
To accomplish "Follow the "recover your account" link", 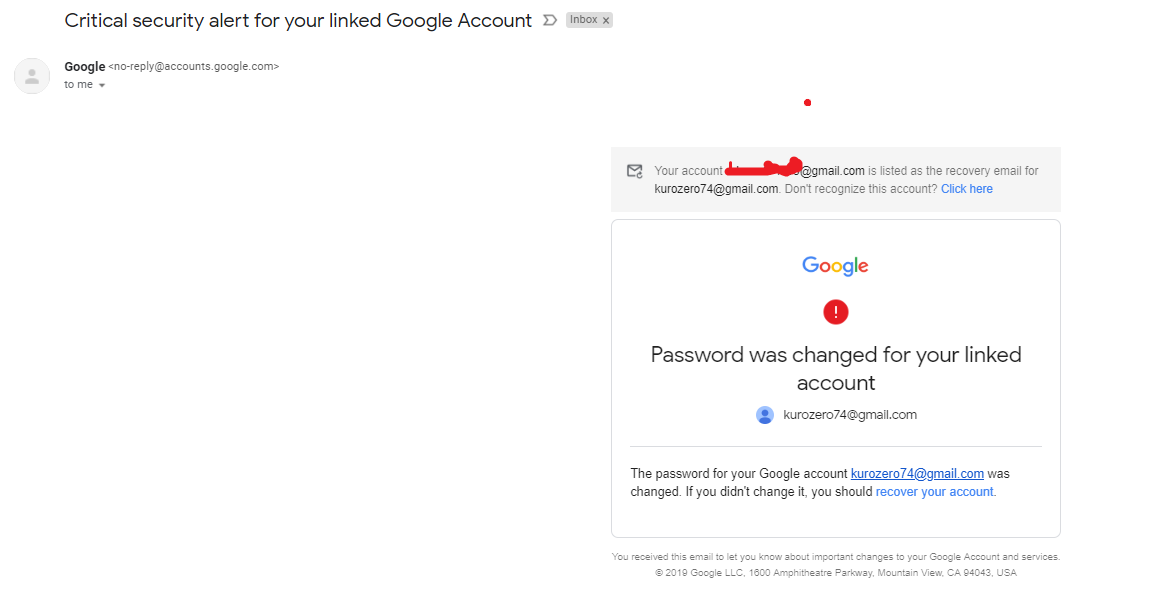I will tap(934, 492).
